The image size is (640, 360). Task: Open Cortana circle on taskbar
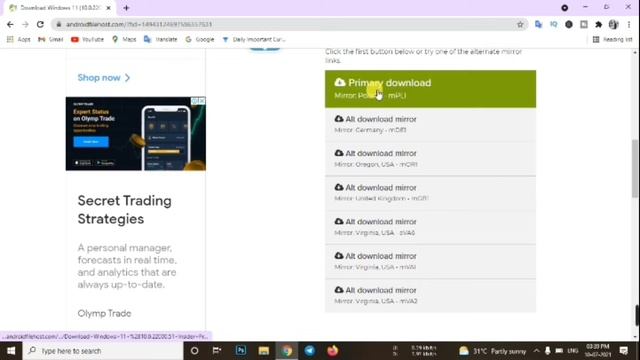pyautogui.click(x=194, y=351)
